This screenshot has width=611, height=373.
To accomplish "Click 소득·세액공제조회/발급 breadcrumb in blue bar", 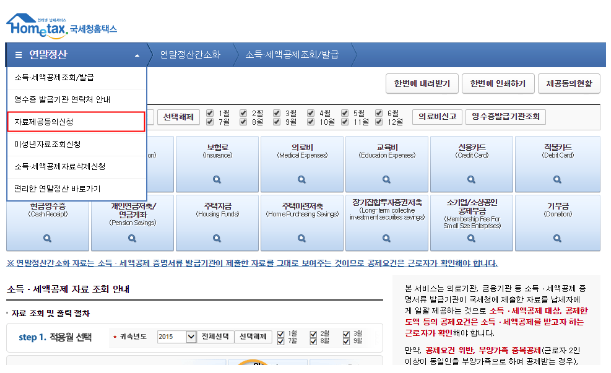I will click(292, 55).
